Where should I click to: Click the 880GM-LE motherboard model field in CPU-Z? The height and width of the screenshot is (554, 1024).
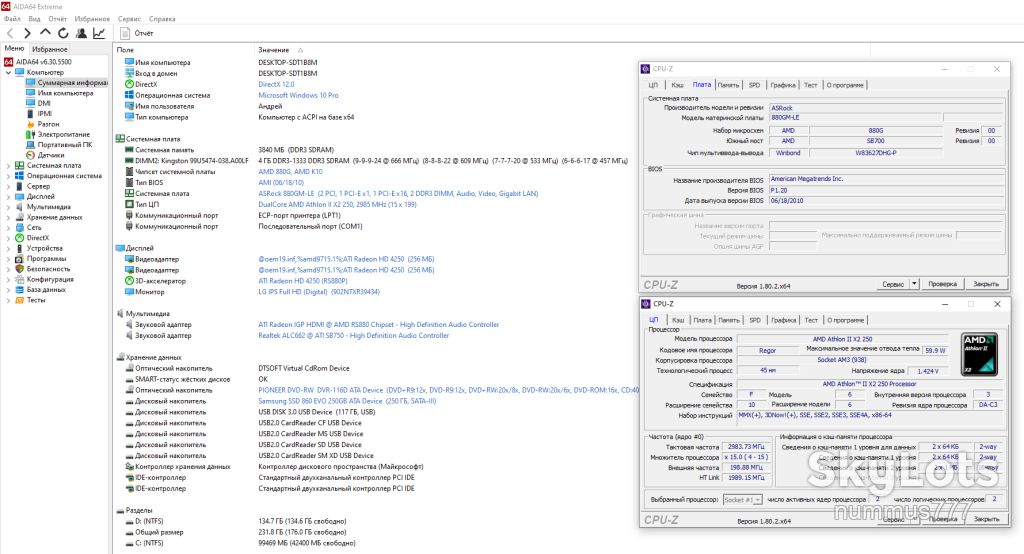click(x=856, y=118)
